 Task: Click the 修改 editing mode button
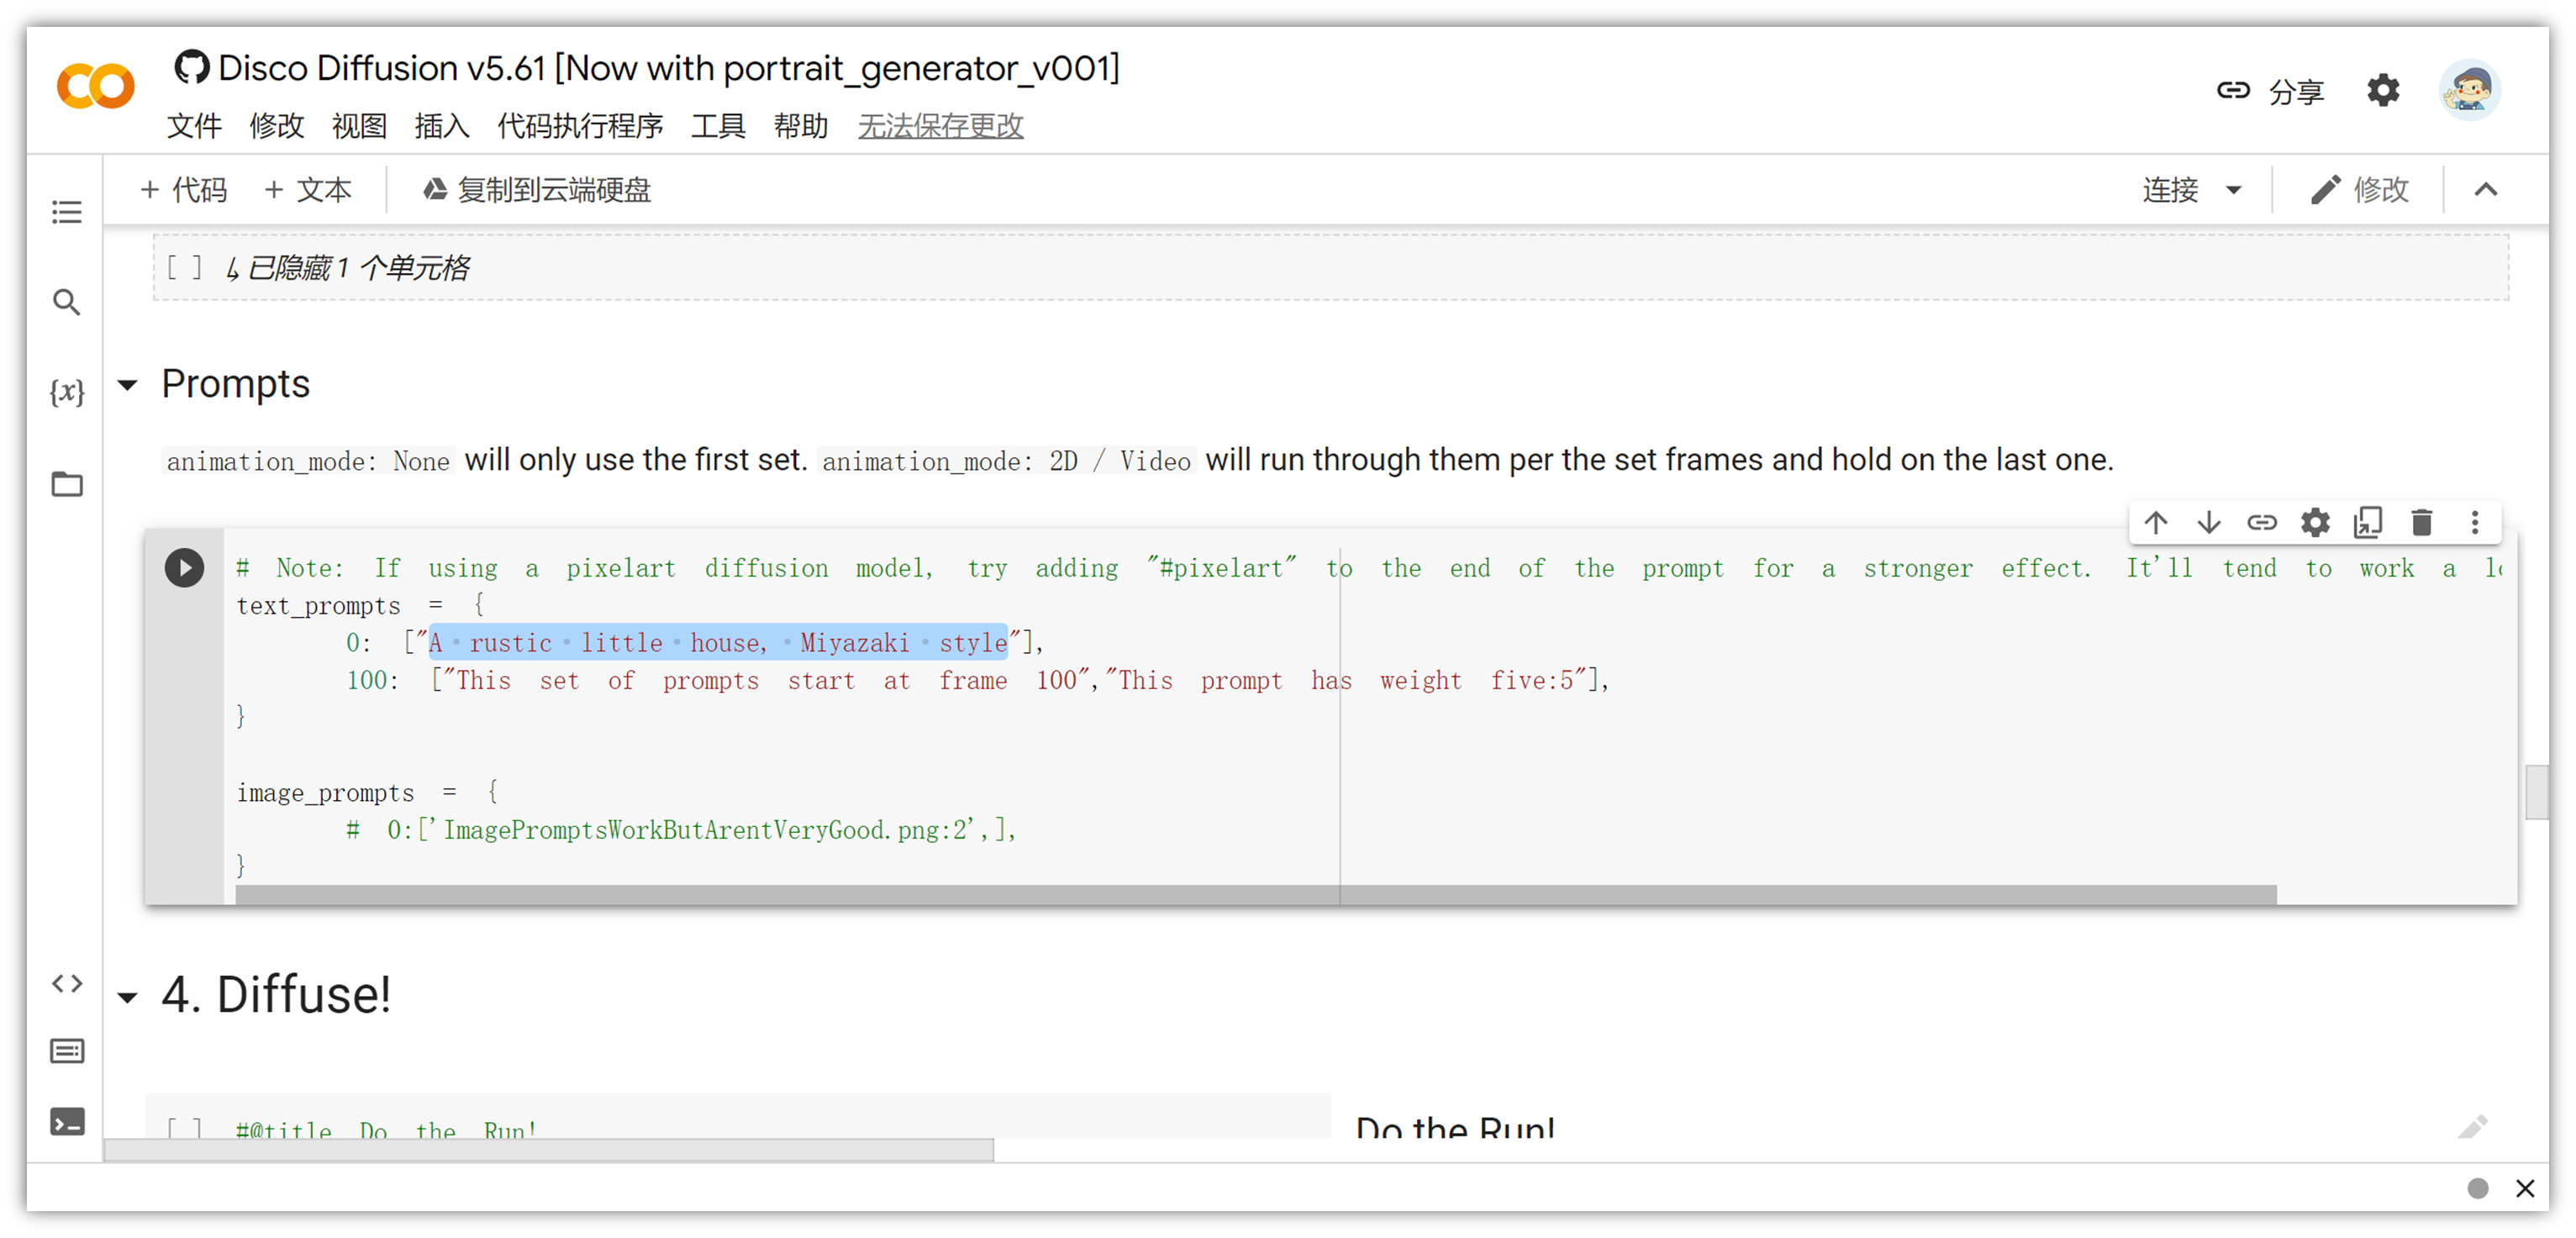2359,190
